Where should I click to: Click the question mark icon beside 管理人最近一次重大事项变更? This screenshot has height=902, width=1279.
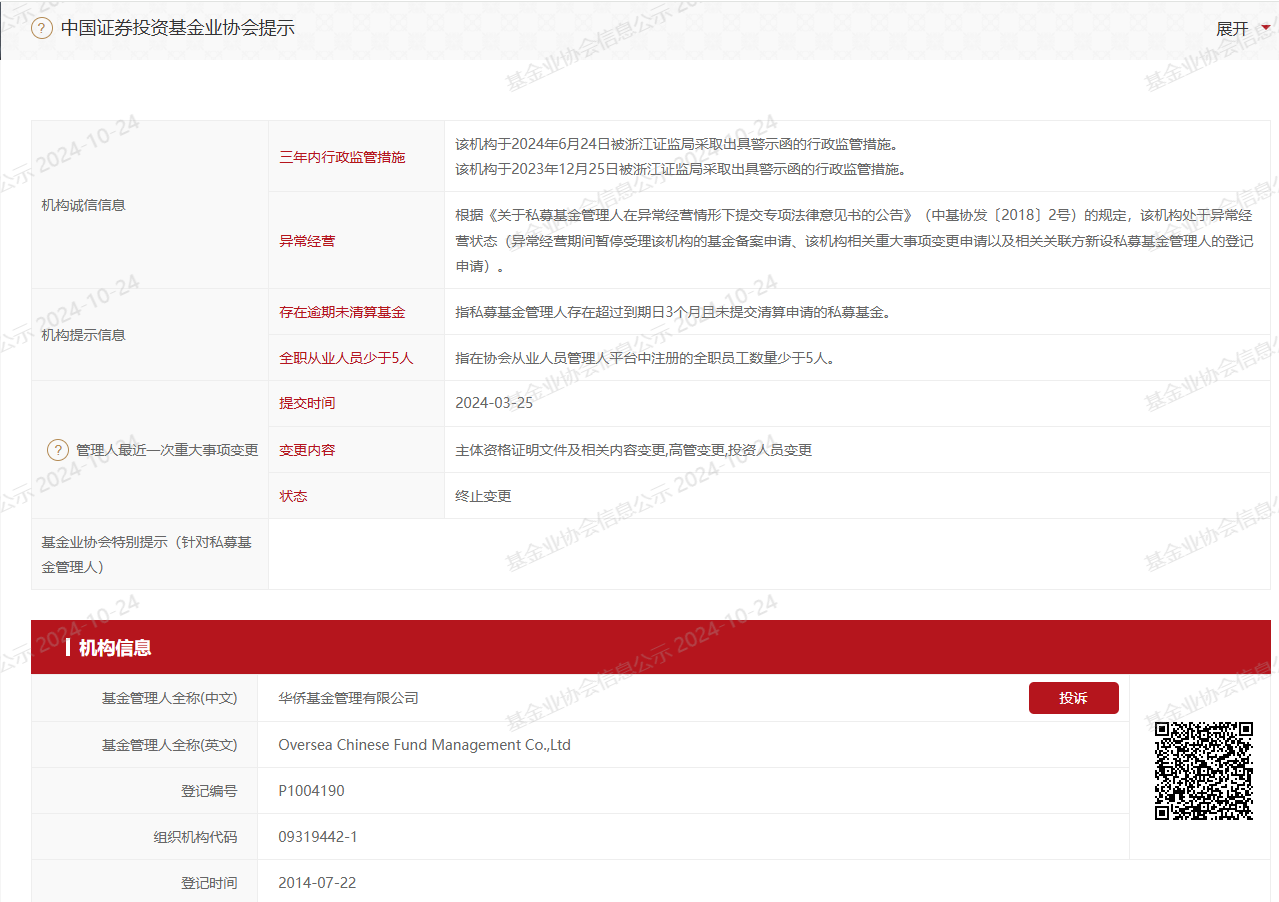tap(58, 450)
